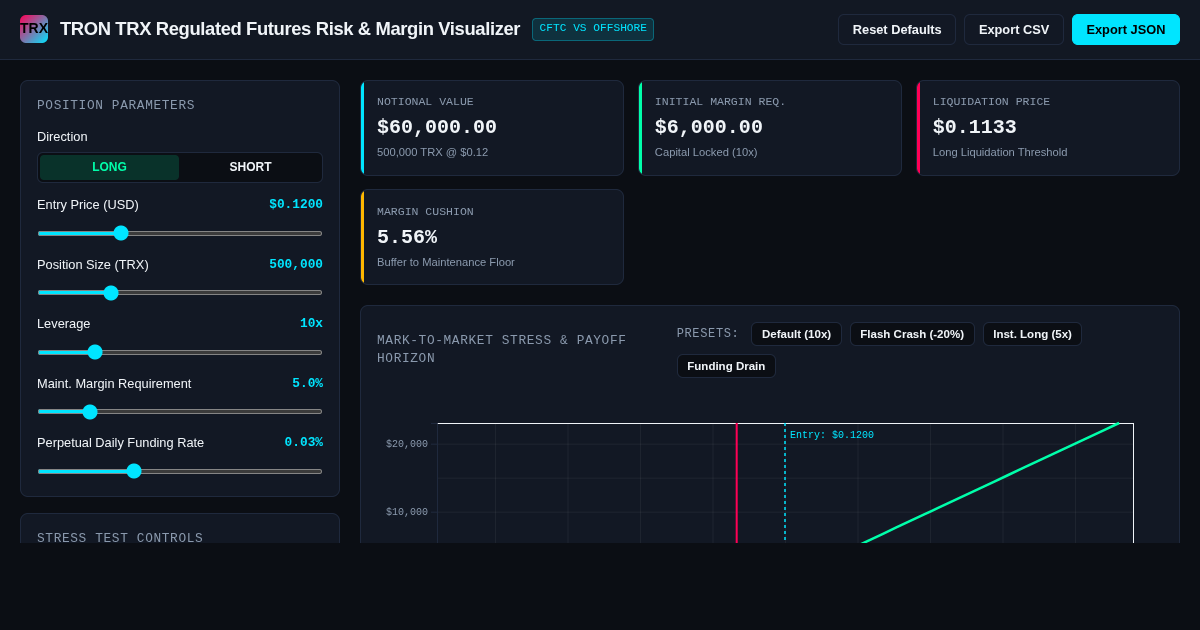Screen dimensions: 1200x630
Task: Adjust Maint. Margin Requirement slider
Action: [x=180, y=412]
